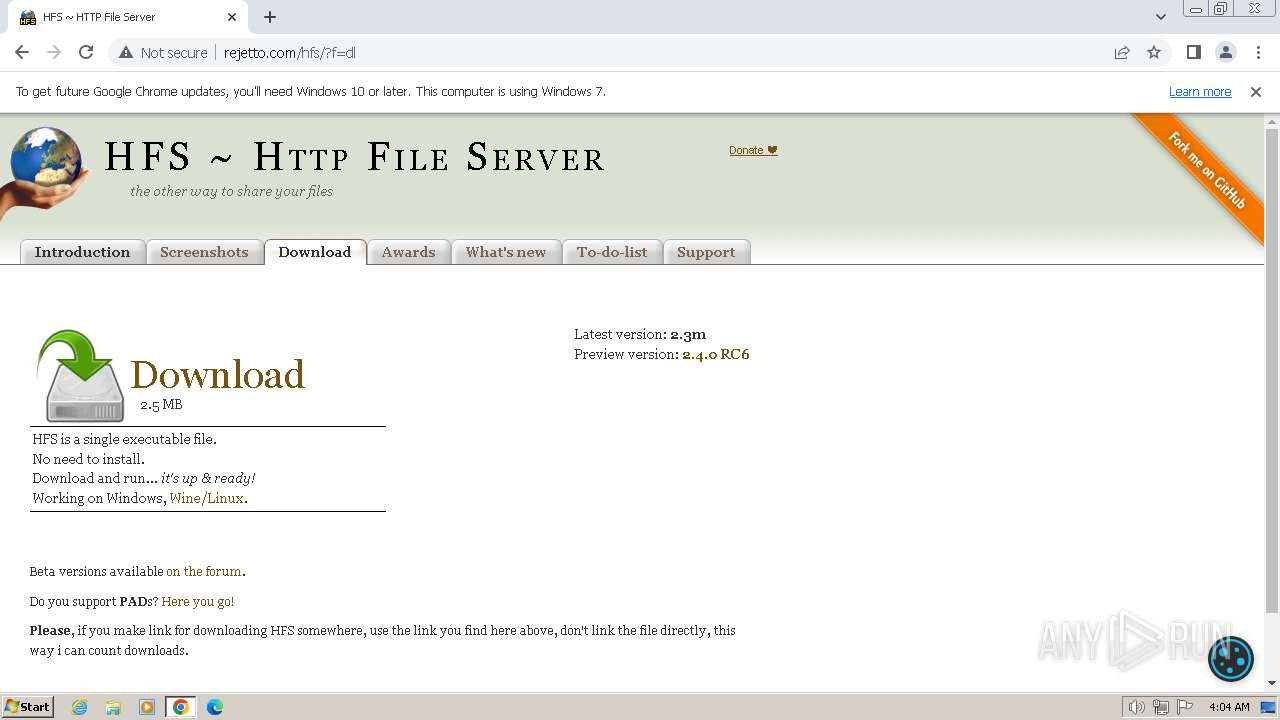Click the 2.5 MB file size text
This screenshot has height=720, width=1280.
(161, 405)
